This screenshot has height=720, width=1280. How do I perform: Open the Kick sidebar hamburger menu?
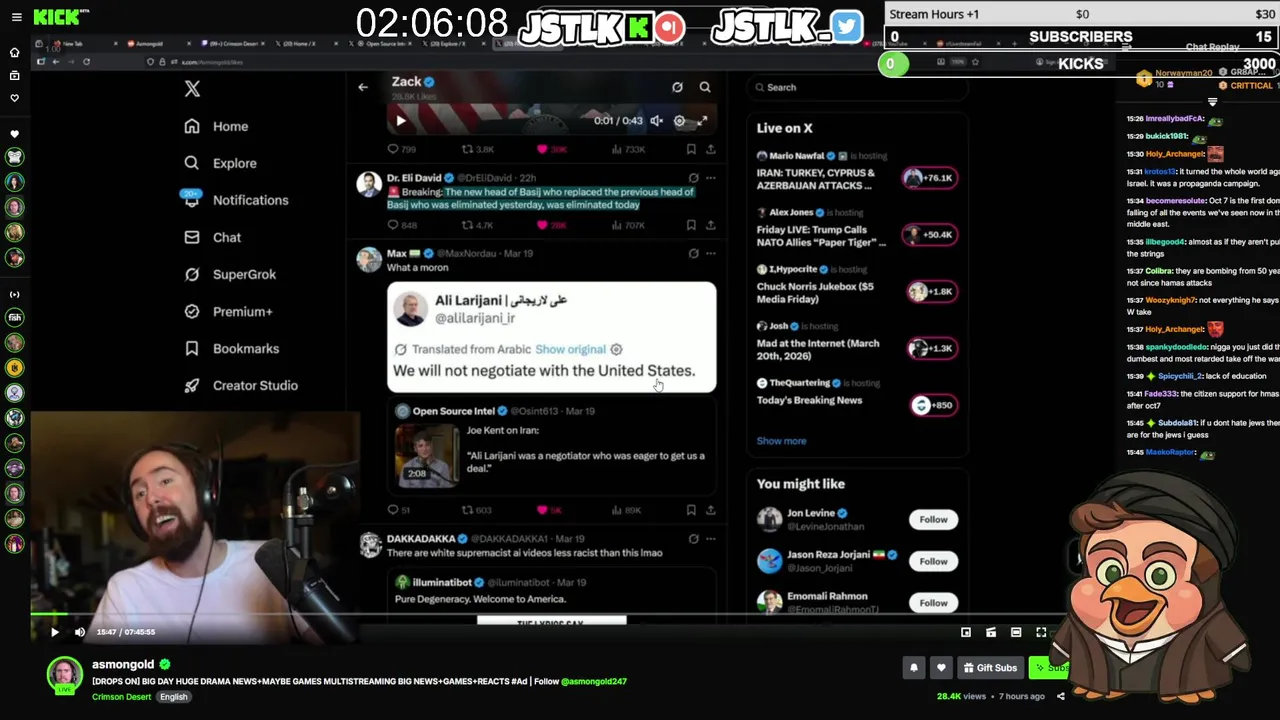pyautogui.click(x=15, y=17)
